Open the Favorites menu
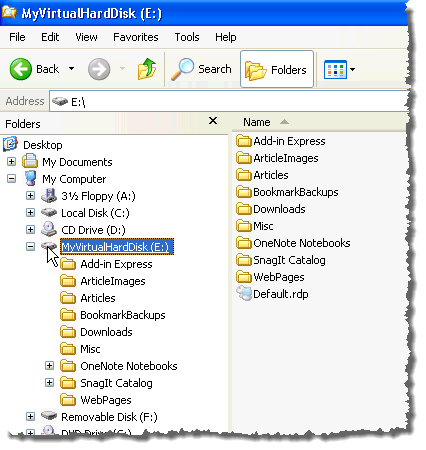 point(136,37)
